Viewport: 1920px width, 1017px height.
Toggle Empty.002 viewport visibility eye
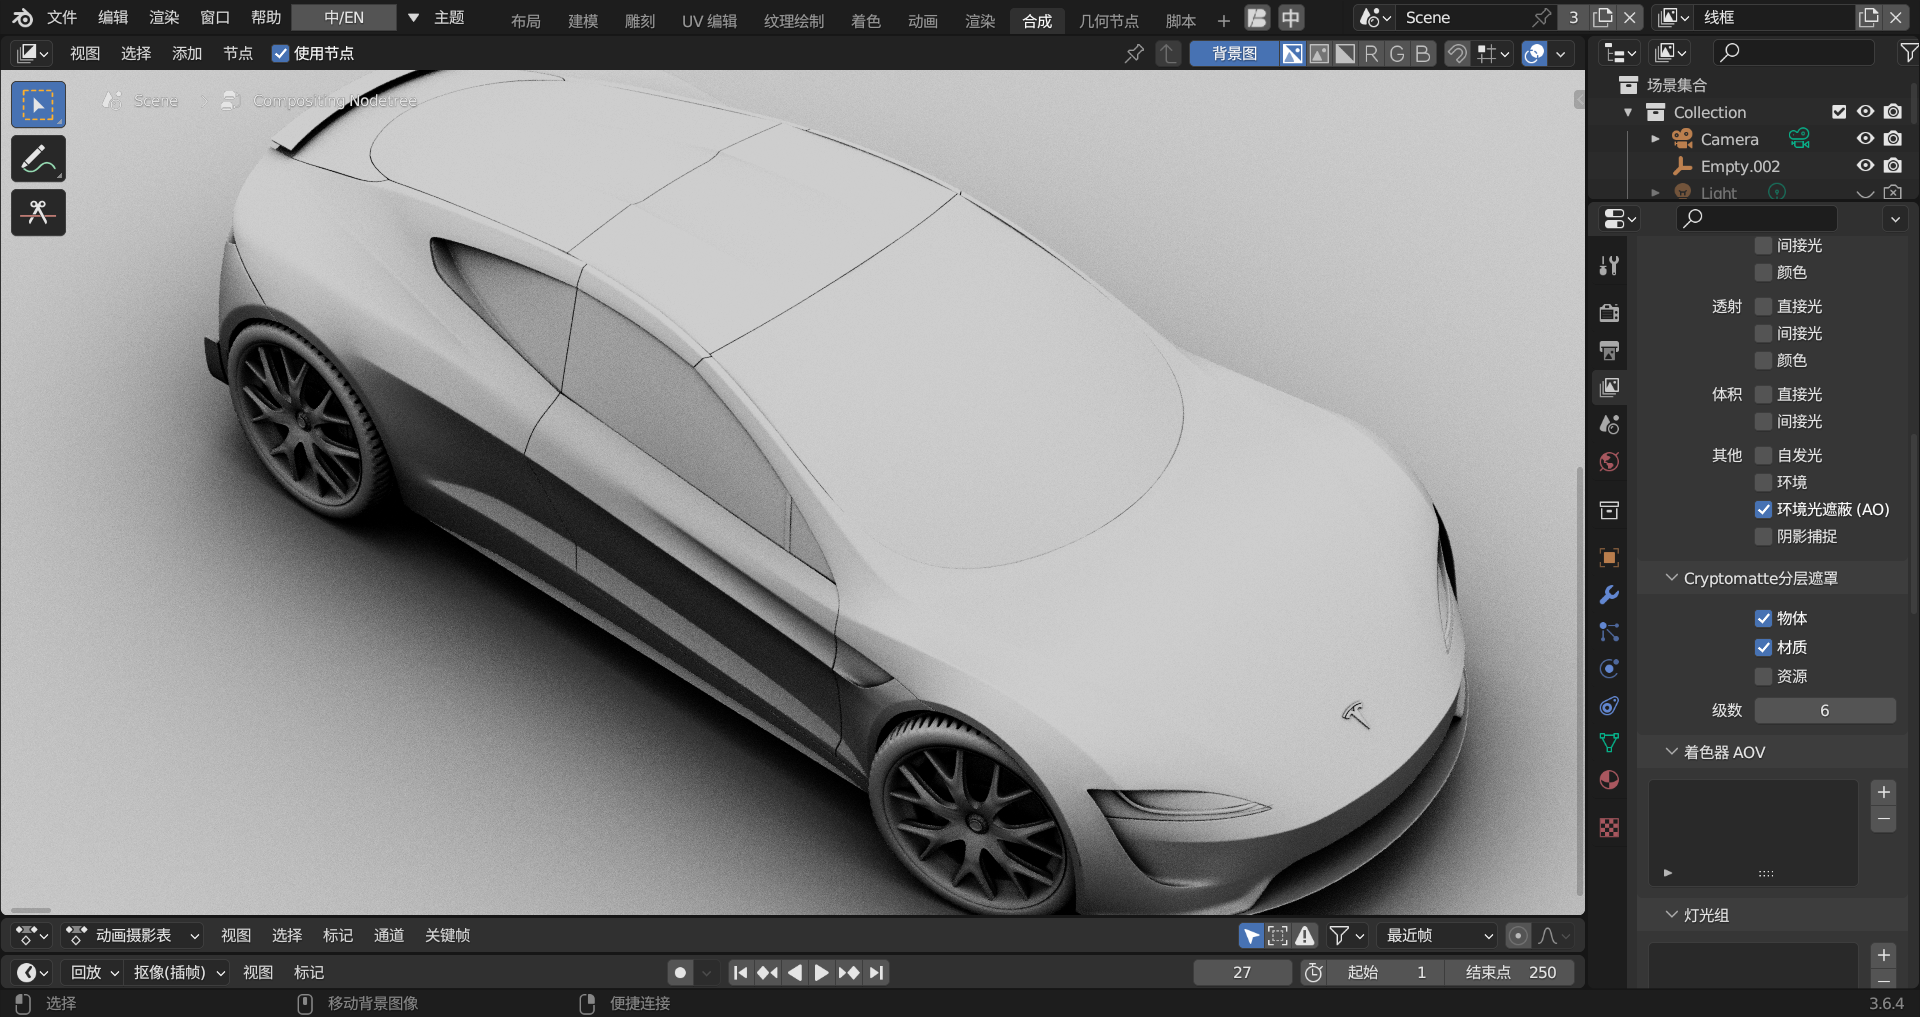[x=1865, y=166]
